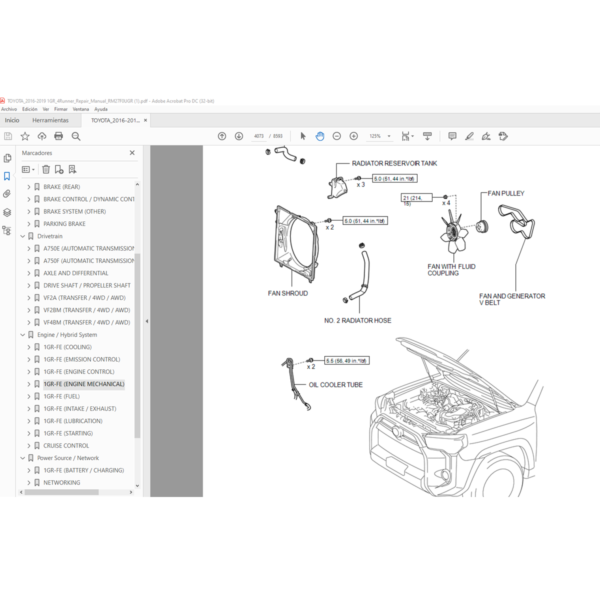This screenshot has height=600, width=600.
Task: Select the TOYOTA_2016-201... document tab
Action: click(115, 120)
